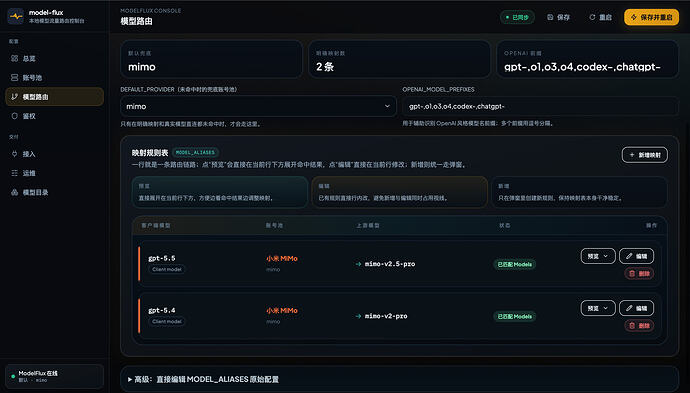This screenshot has height=393, width=690.
Task: Click the 上游模型 column header
Action: pyautogui.click(x=368, y=225)
